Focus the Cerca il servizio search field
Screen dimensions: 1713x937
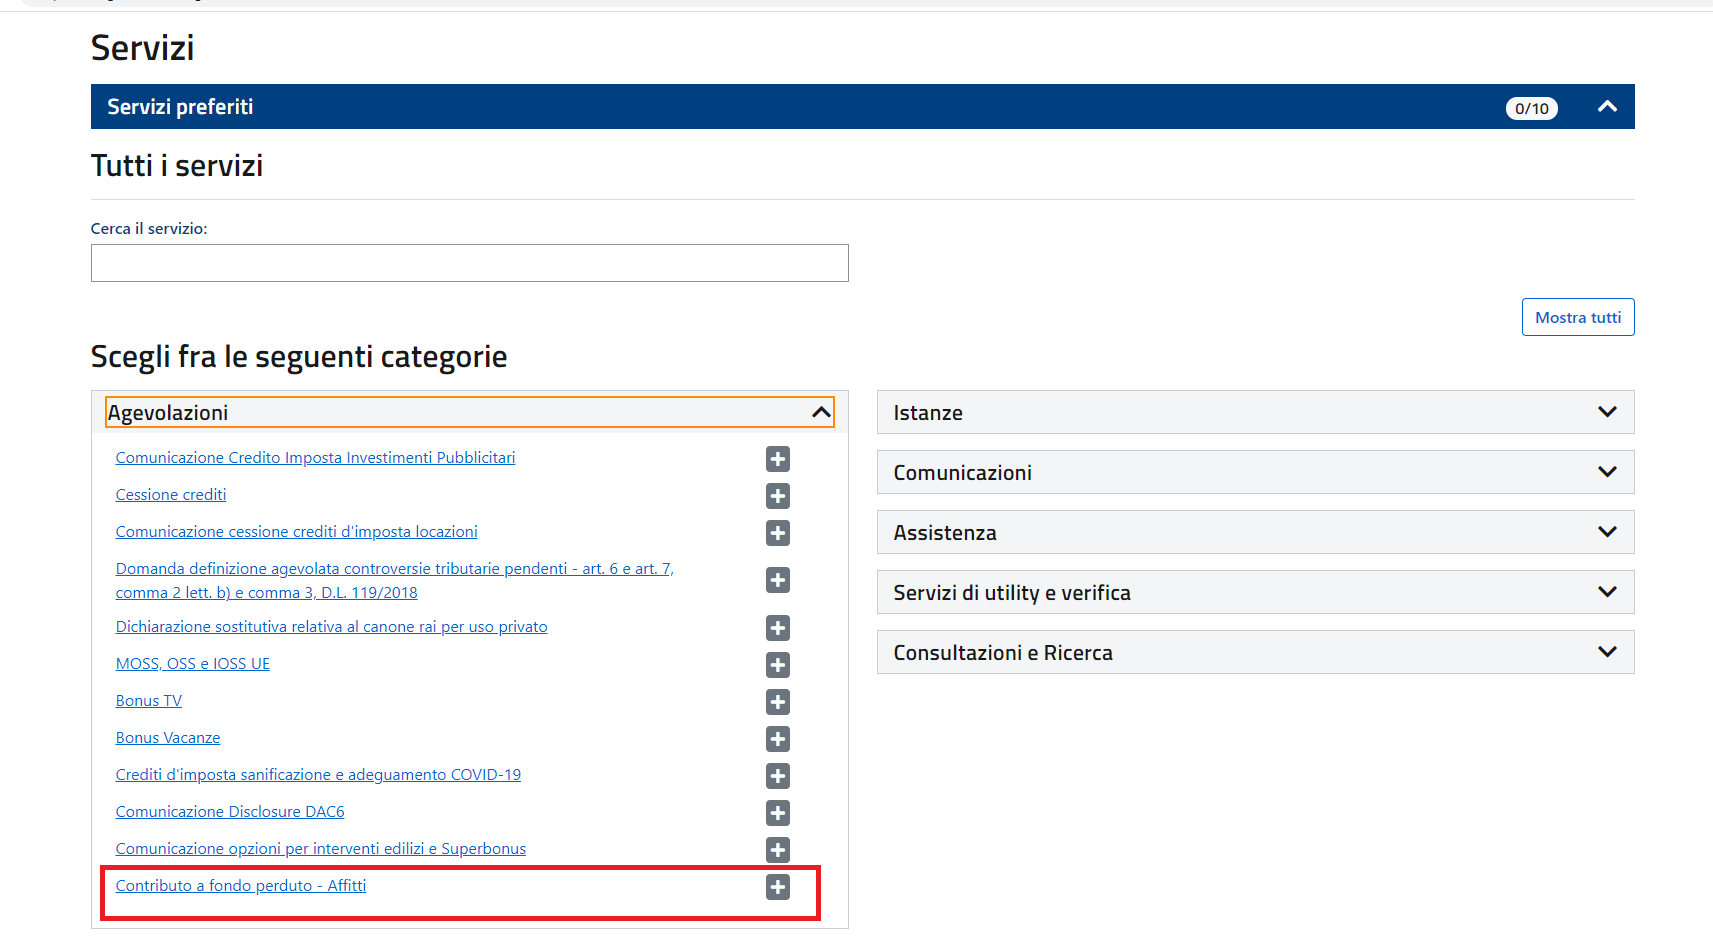click(470, 263)
